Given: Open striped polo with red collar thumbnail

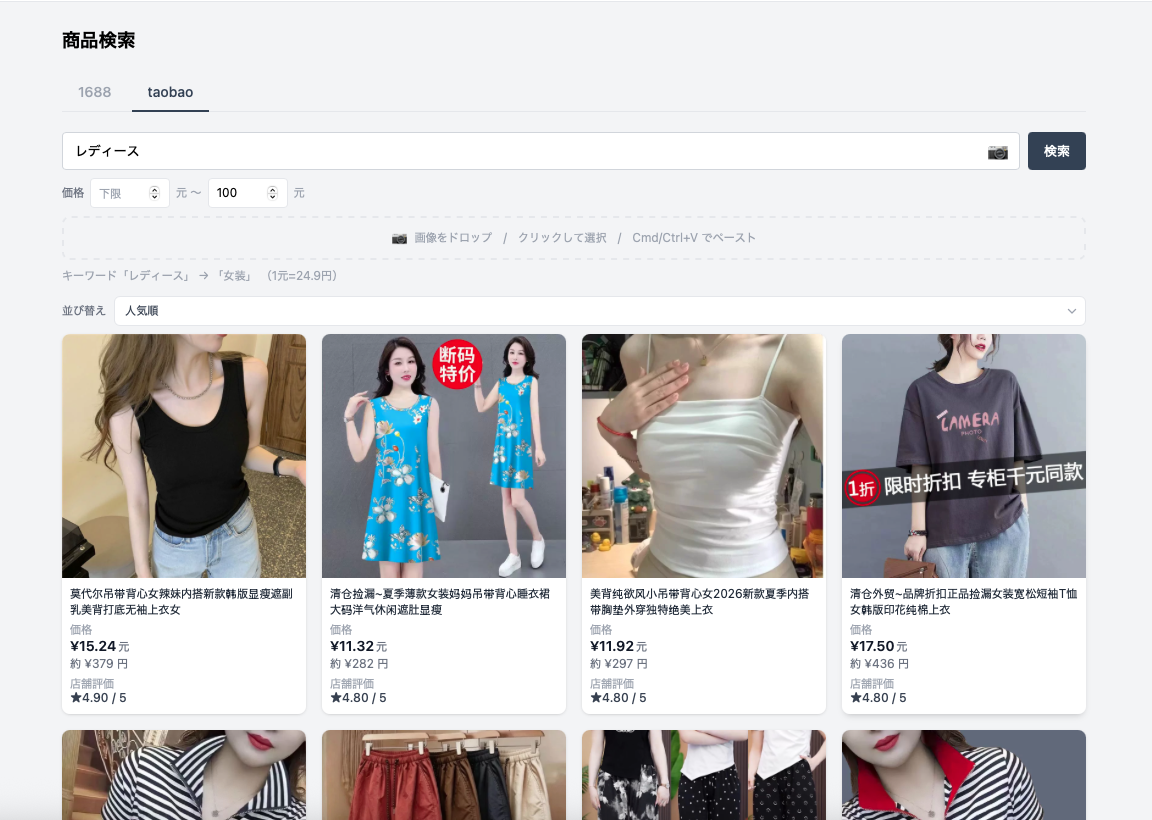Looking at the screenshot, I should tap(964, 774).
